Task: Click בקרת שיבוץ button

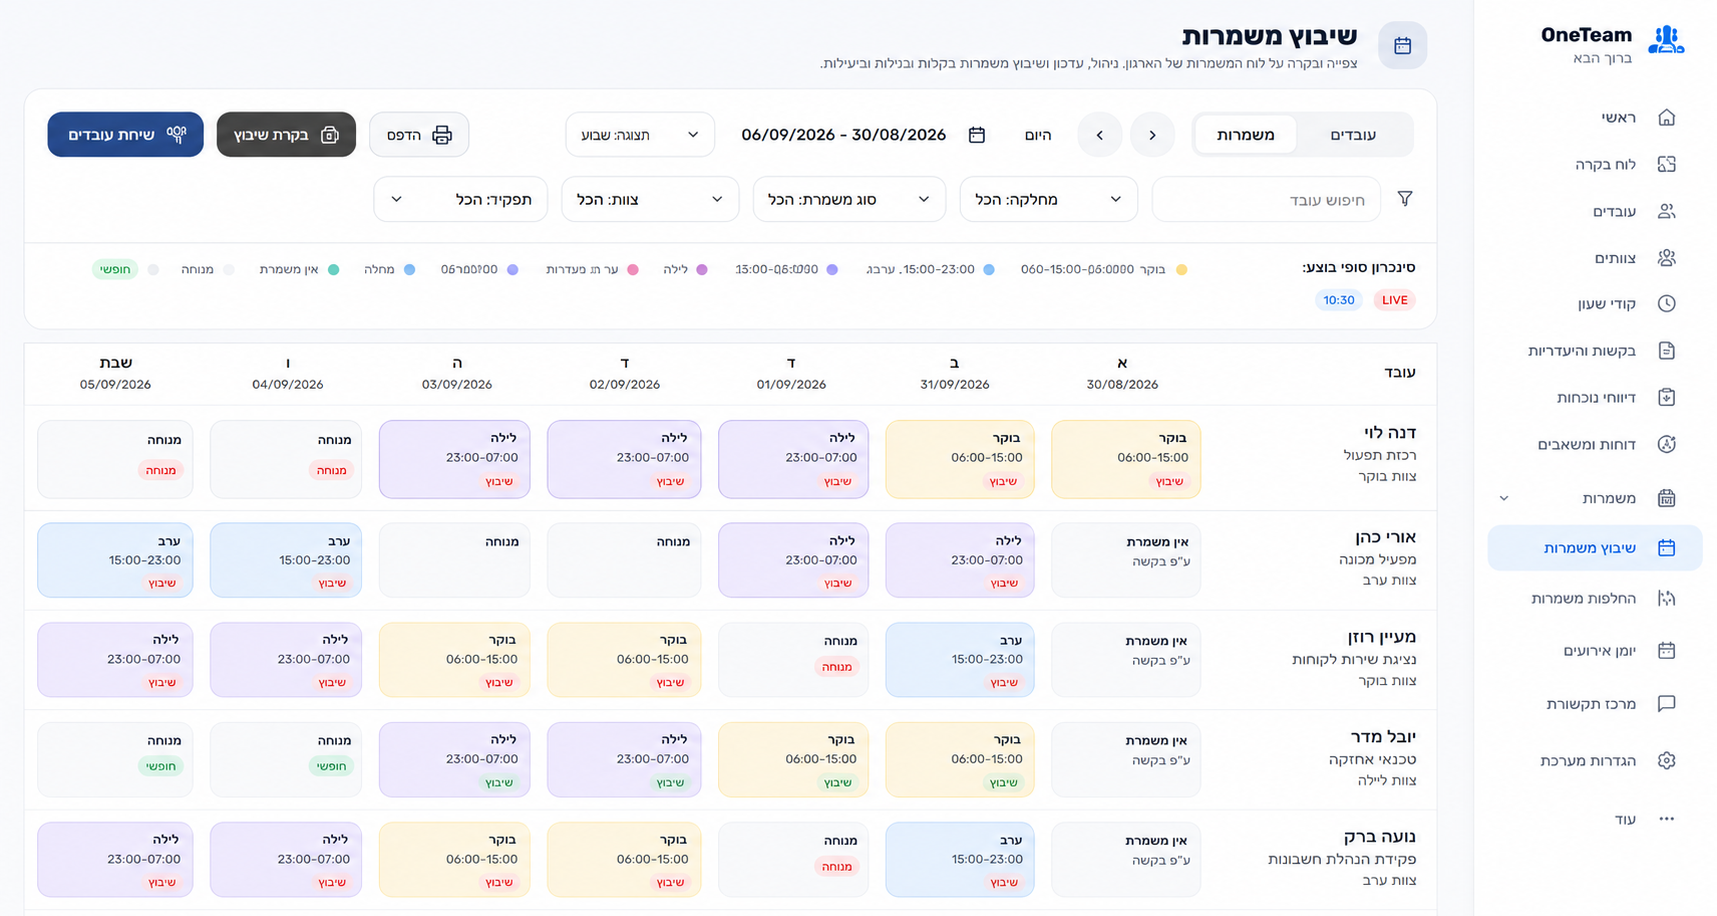Action: coord(286,135)
